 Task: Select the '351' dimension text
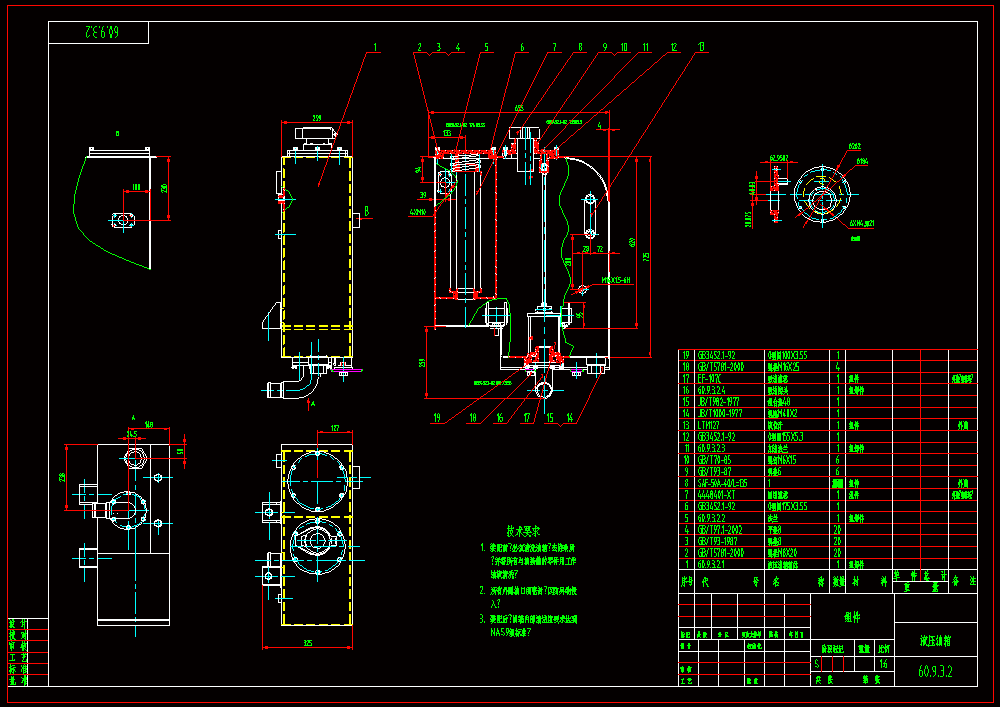tap(422, 362)
